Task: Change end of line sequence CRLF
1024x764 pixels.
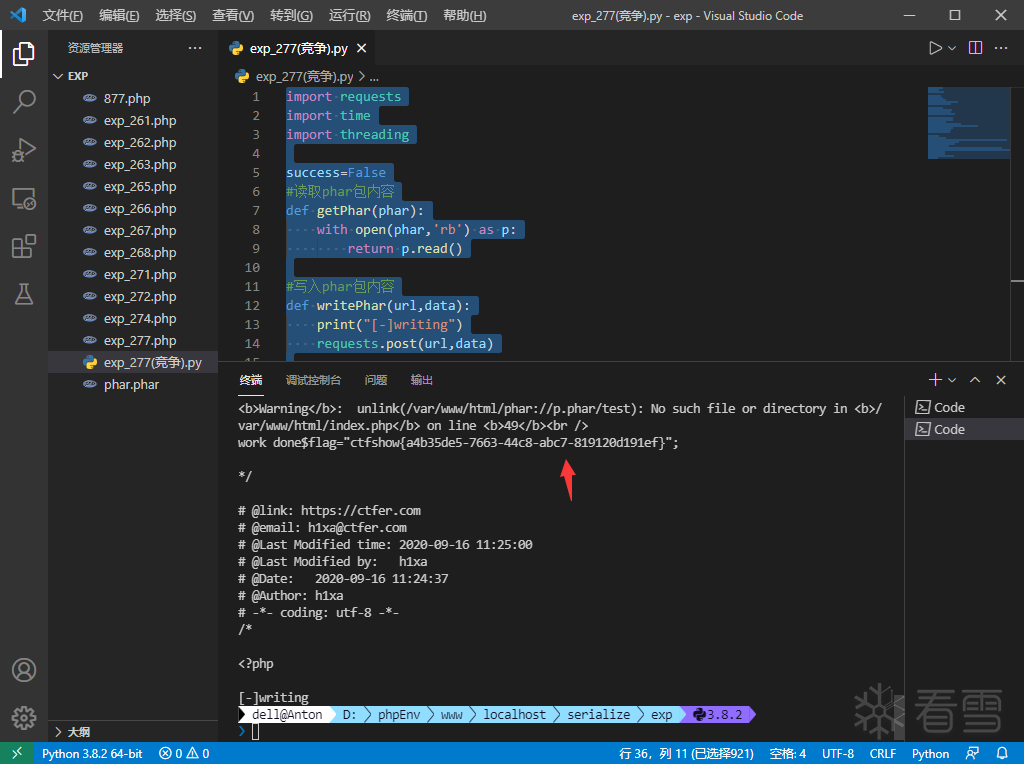Action: 883,754
